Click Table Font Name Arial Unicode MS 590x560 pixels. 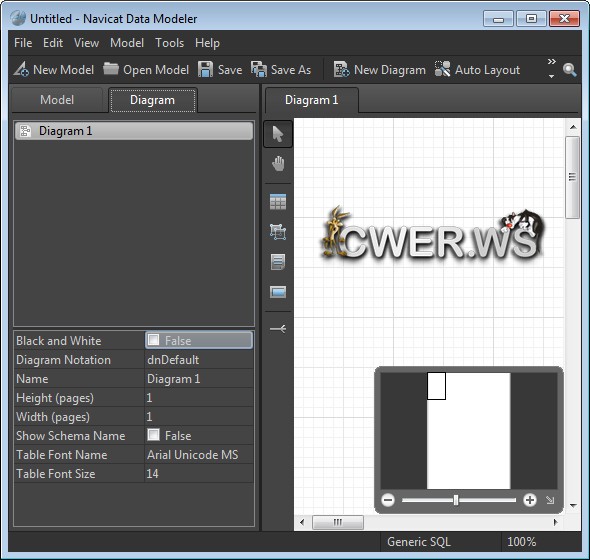199,455
